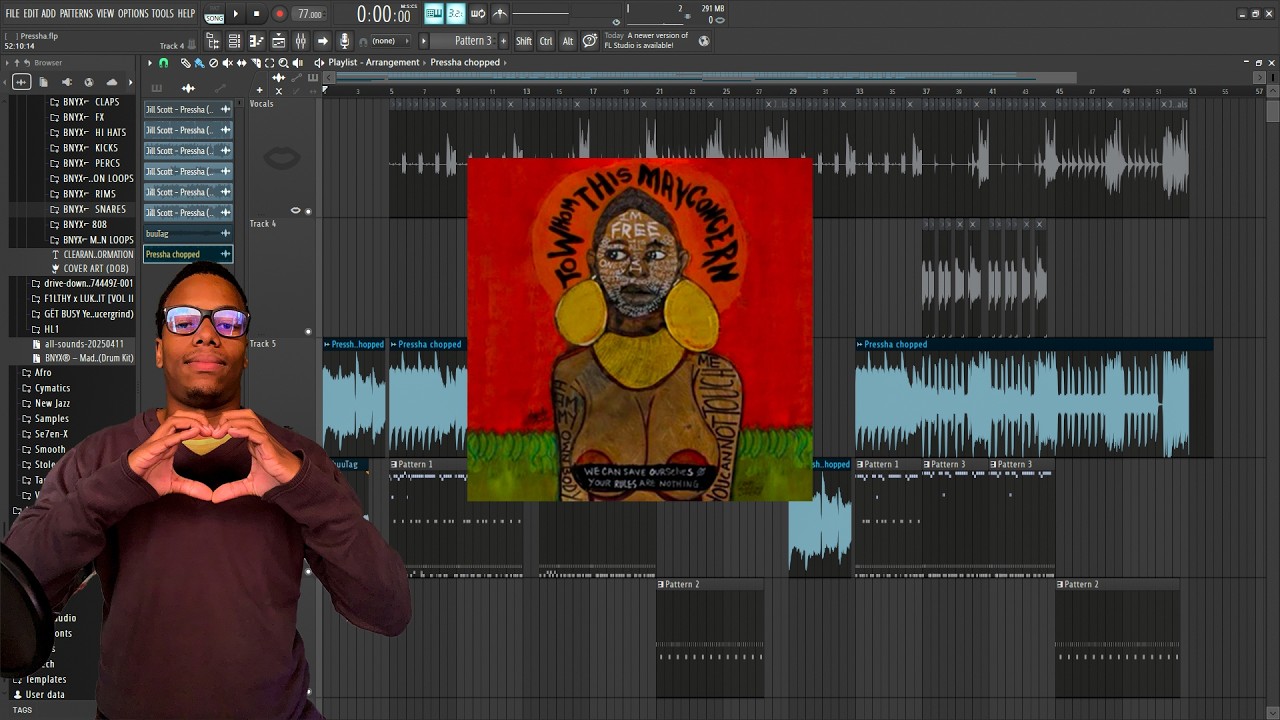Viewport: 1280px width, 720px height.
Task: Select the Delete tool in Playlist toolbar
Action: click(213, 63)
